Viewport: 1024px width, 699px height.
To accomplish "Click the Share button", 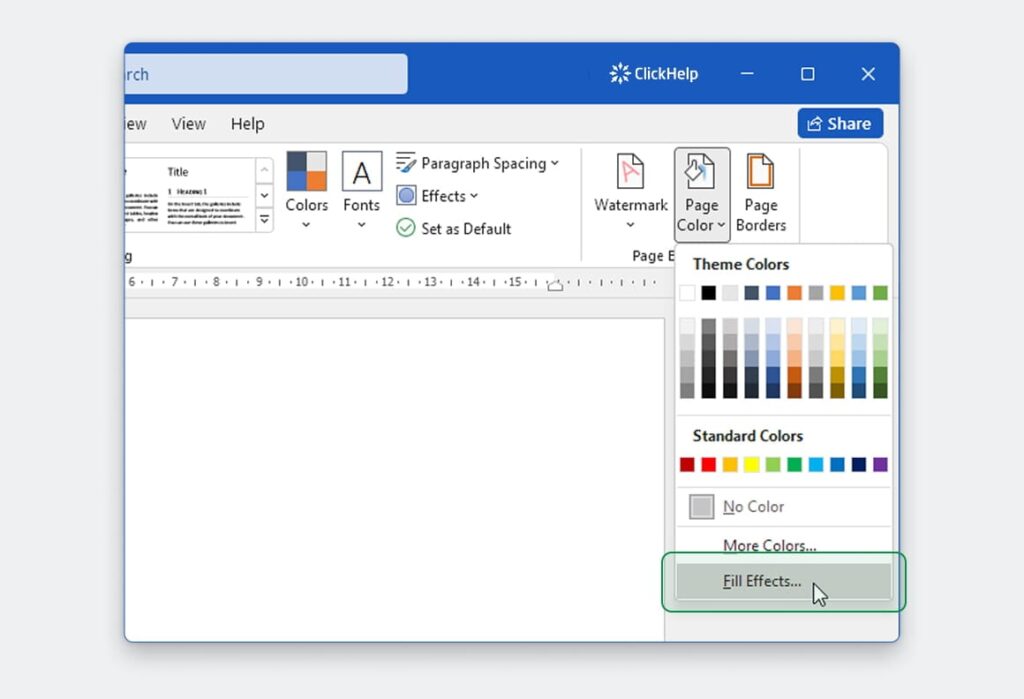I will tap(839, 123).
